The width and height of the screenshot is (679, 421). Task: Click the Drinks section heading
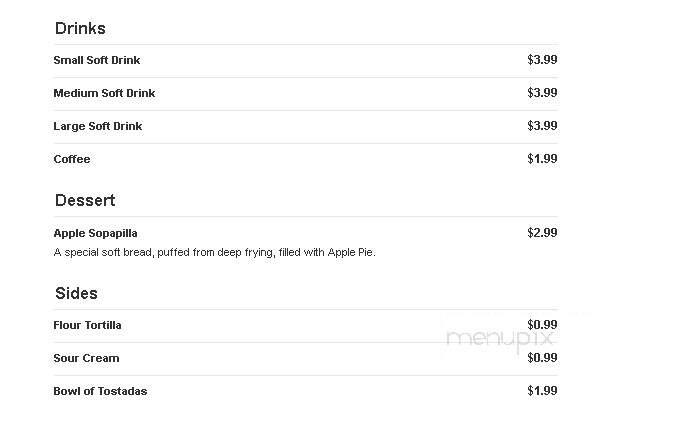80,29
